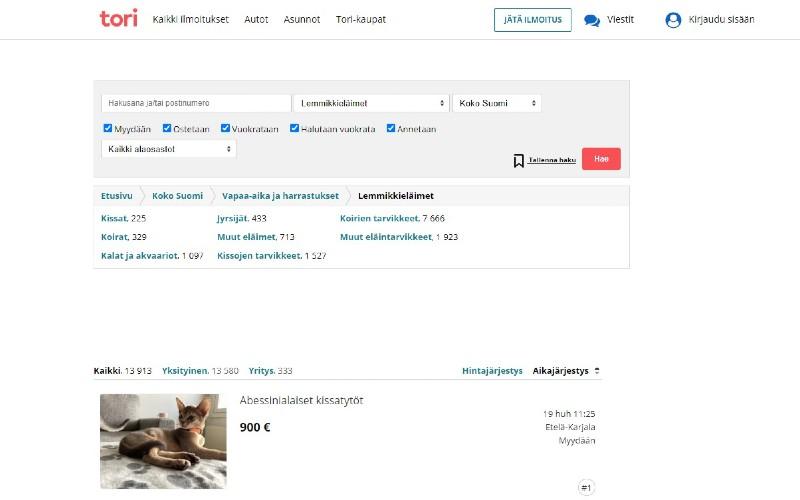Screen dimensions: 800x500
Task: Click the user profile icon
Action: (673, 20)
